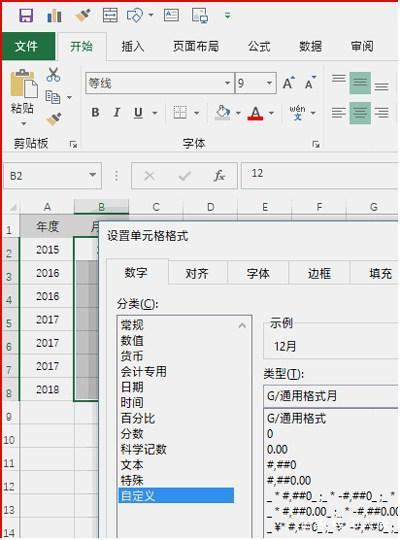Toggle Italic formatting

117,113
